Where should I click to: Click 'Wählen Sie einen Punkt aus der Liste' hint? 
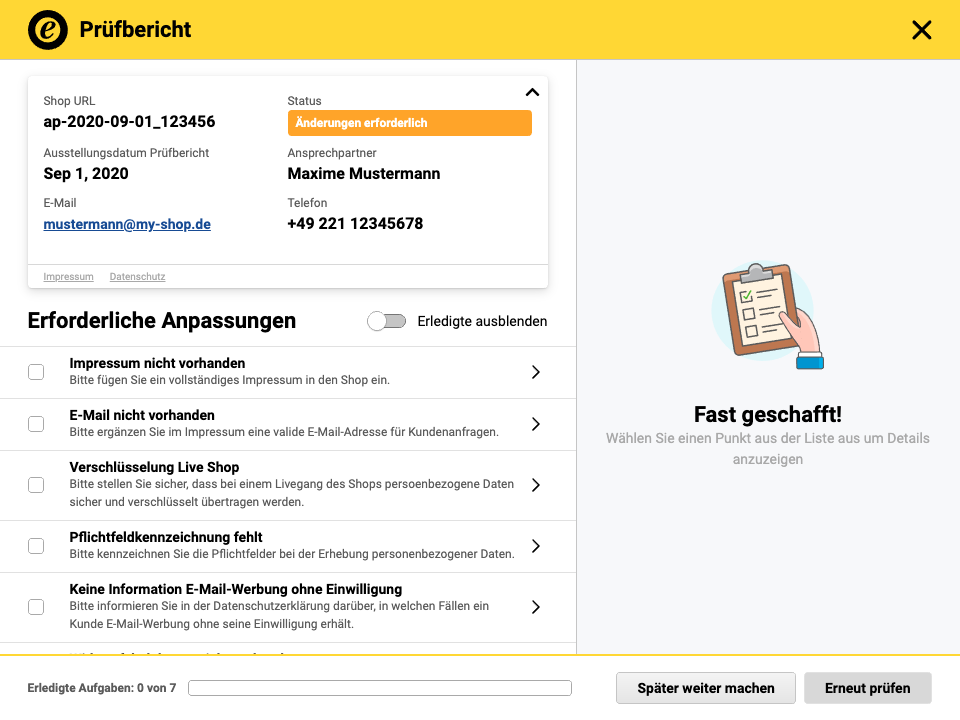(768, 449)
